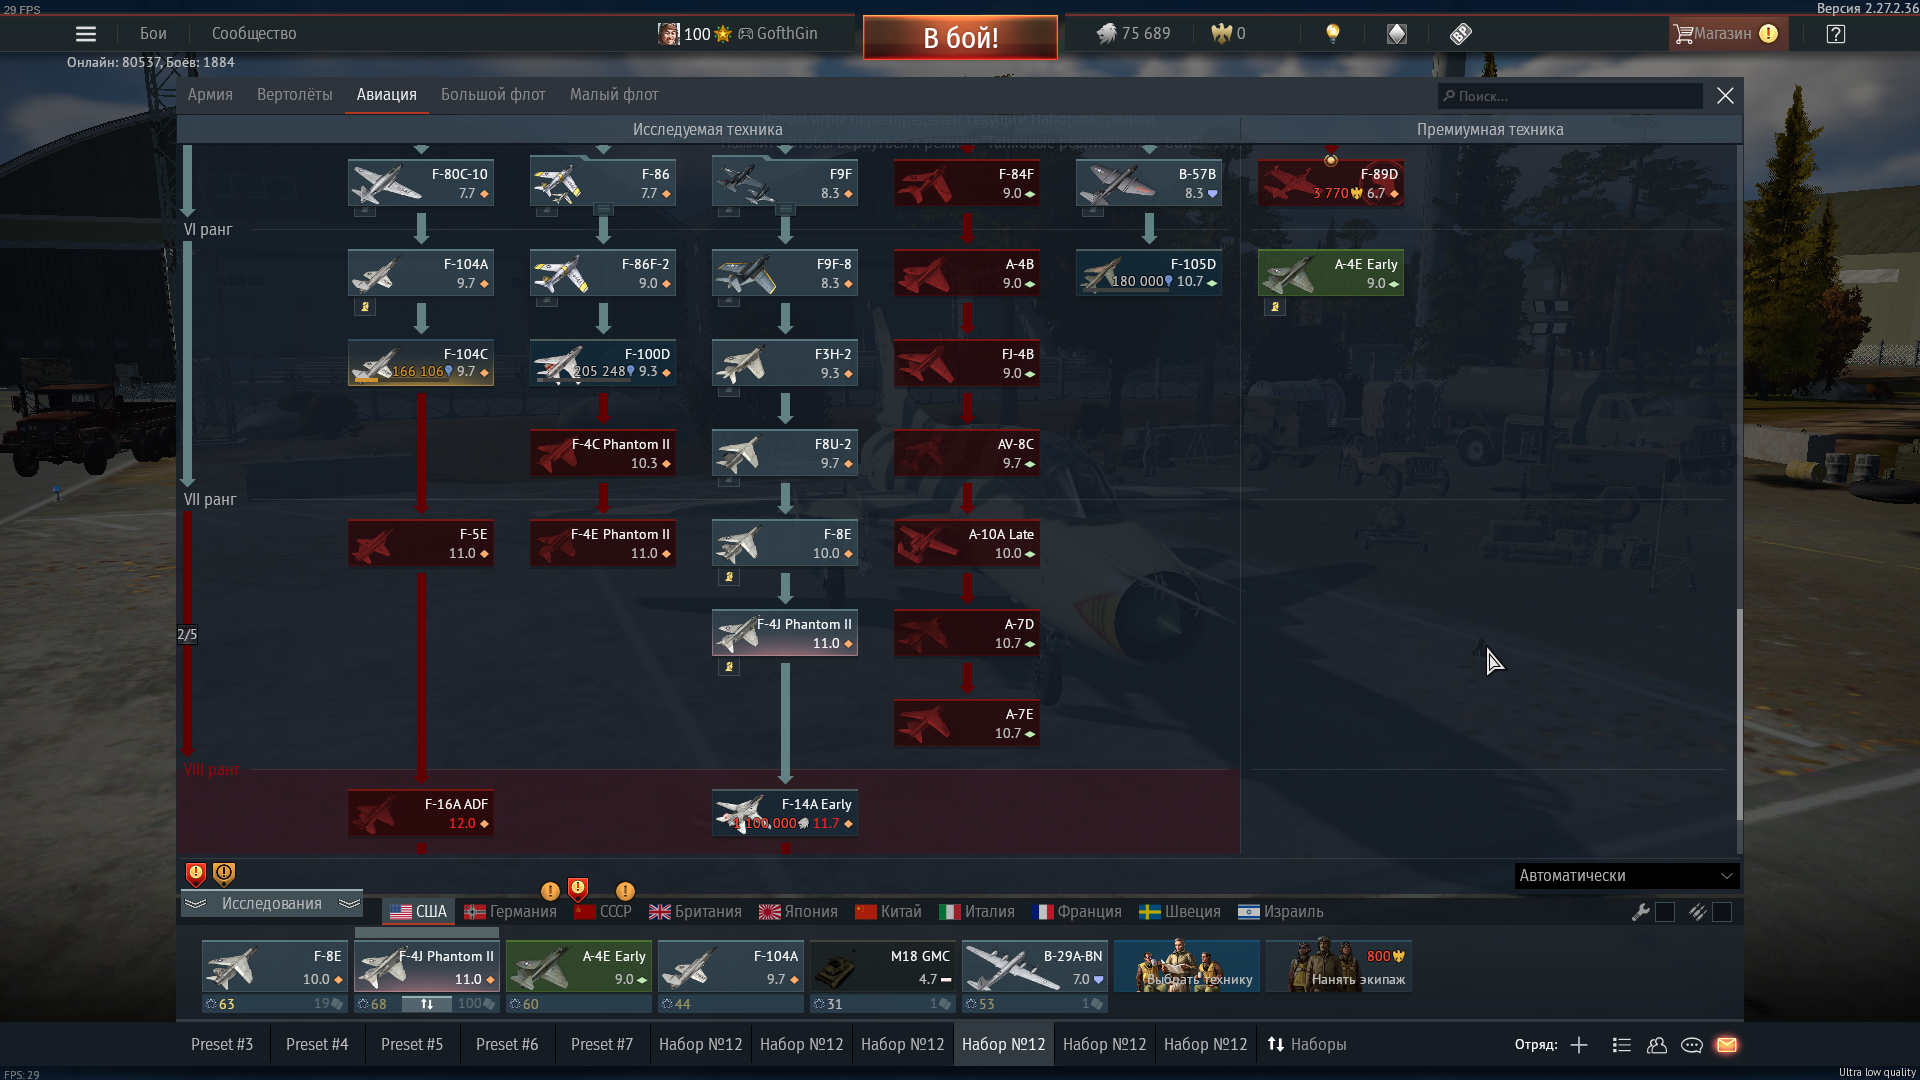Image resolution: width=1920 pixels, height=1080 pixels.
Task: Click the orange warning badge near Исследования
Action: coord(224,875)
